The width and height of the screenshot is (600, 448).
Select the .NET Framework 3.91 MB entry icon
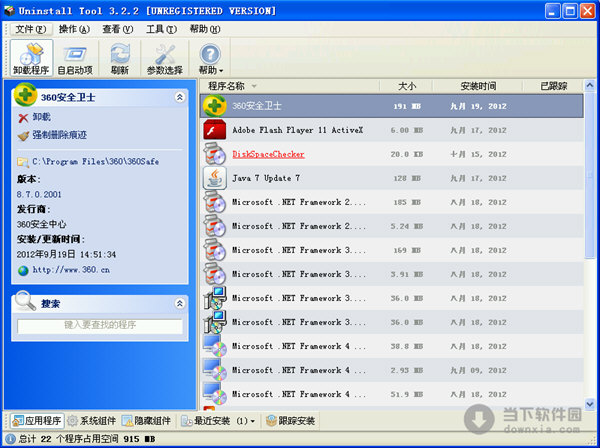tap(215, 274)
